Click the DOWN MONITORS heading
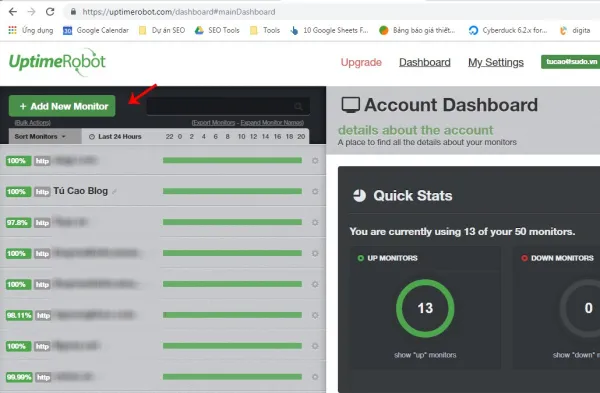Image resolution: width=600 pixels, height=393 pixels. [562, 258]
